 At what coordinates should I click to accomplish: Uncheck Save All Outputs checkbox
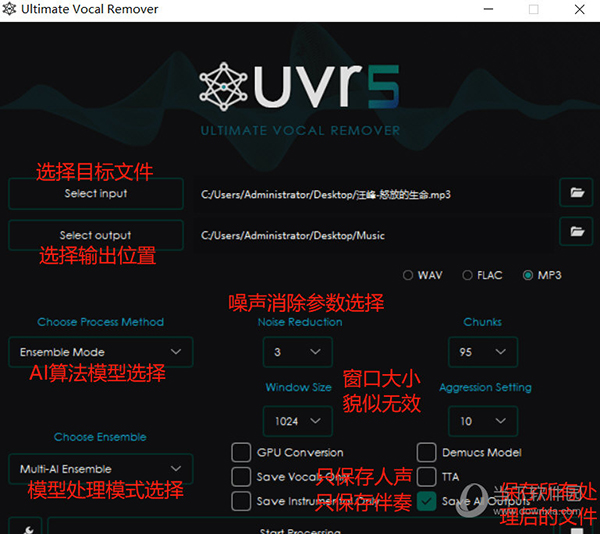click(x=426, y=501)
